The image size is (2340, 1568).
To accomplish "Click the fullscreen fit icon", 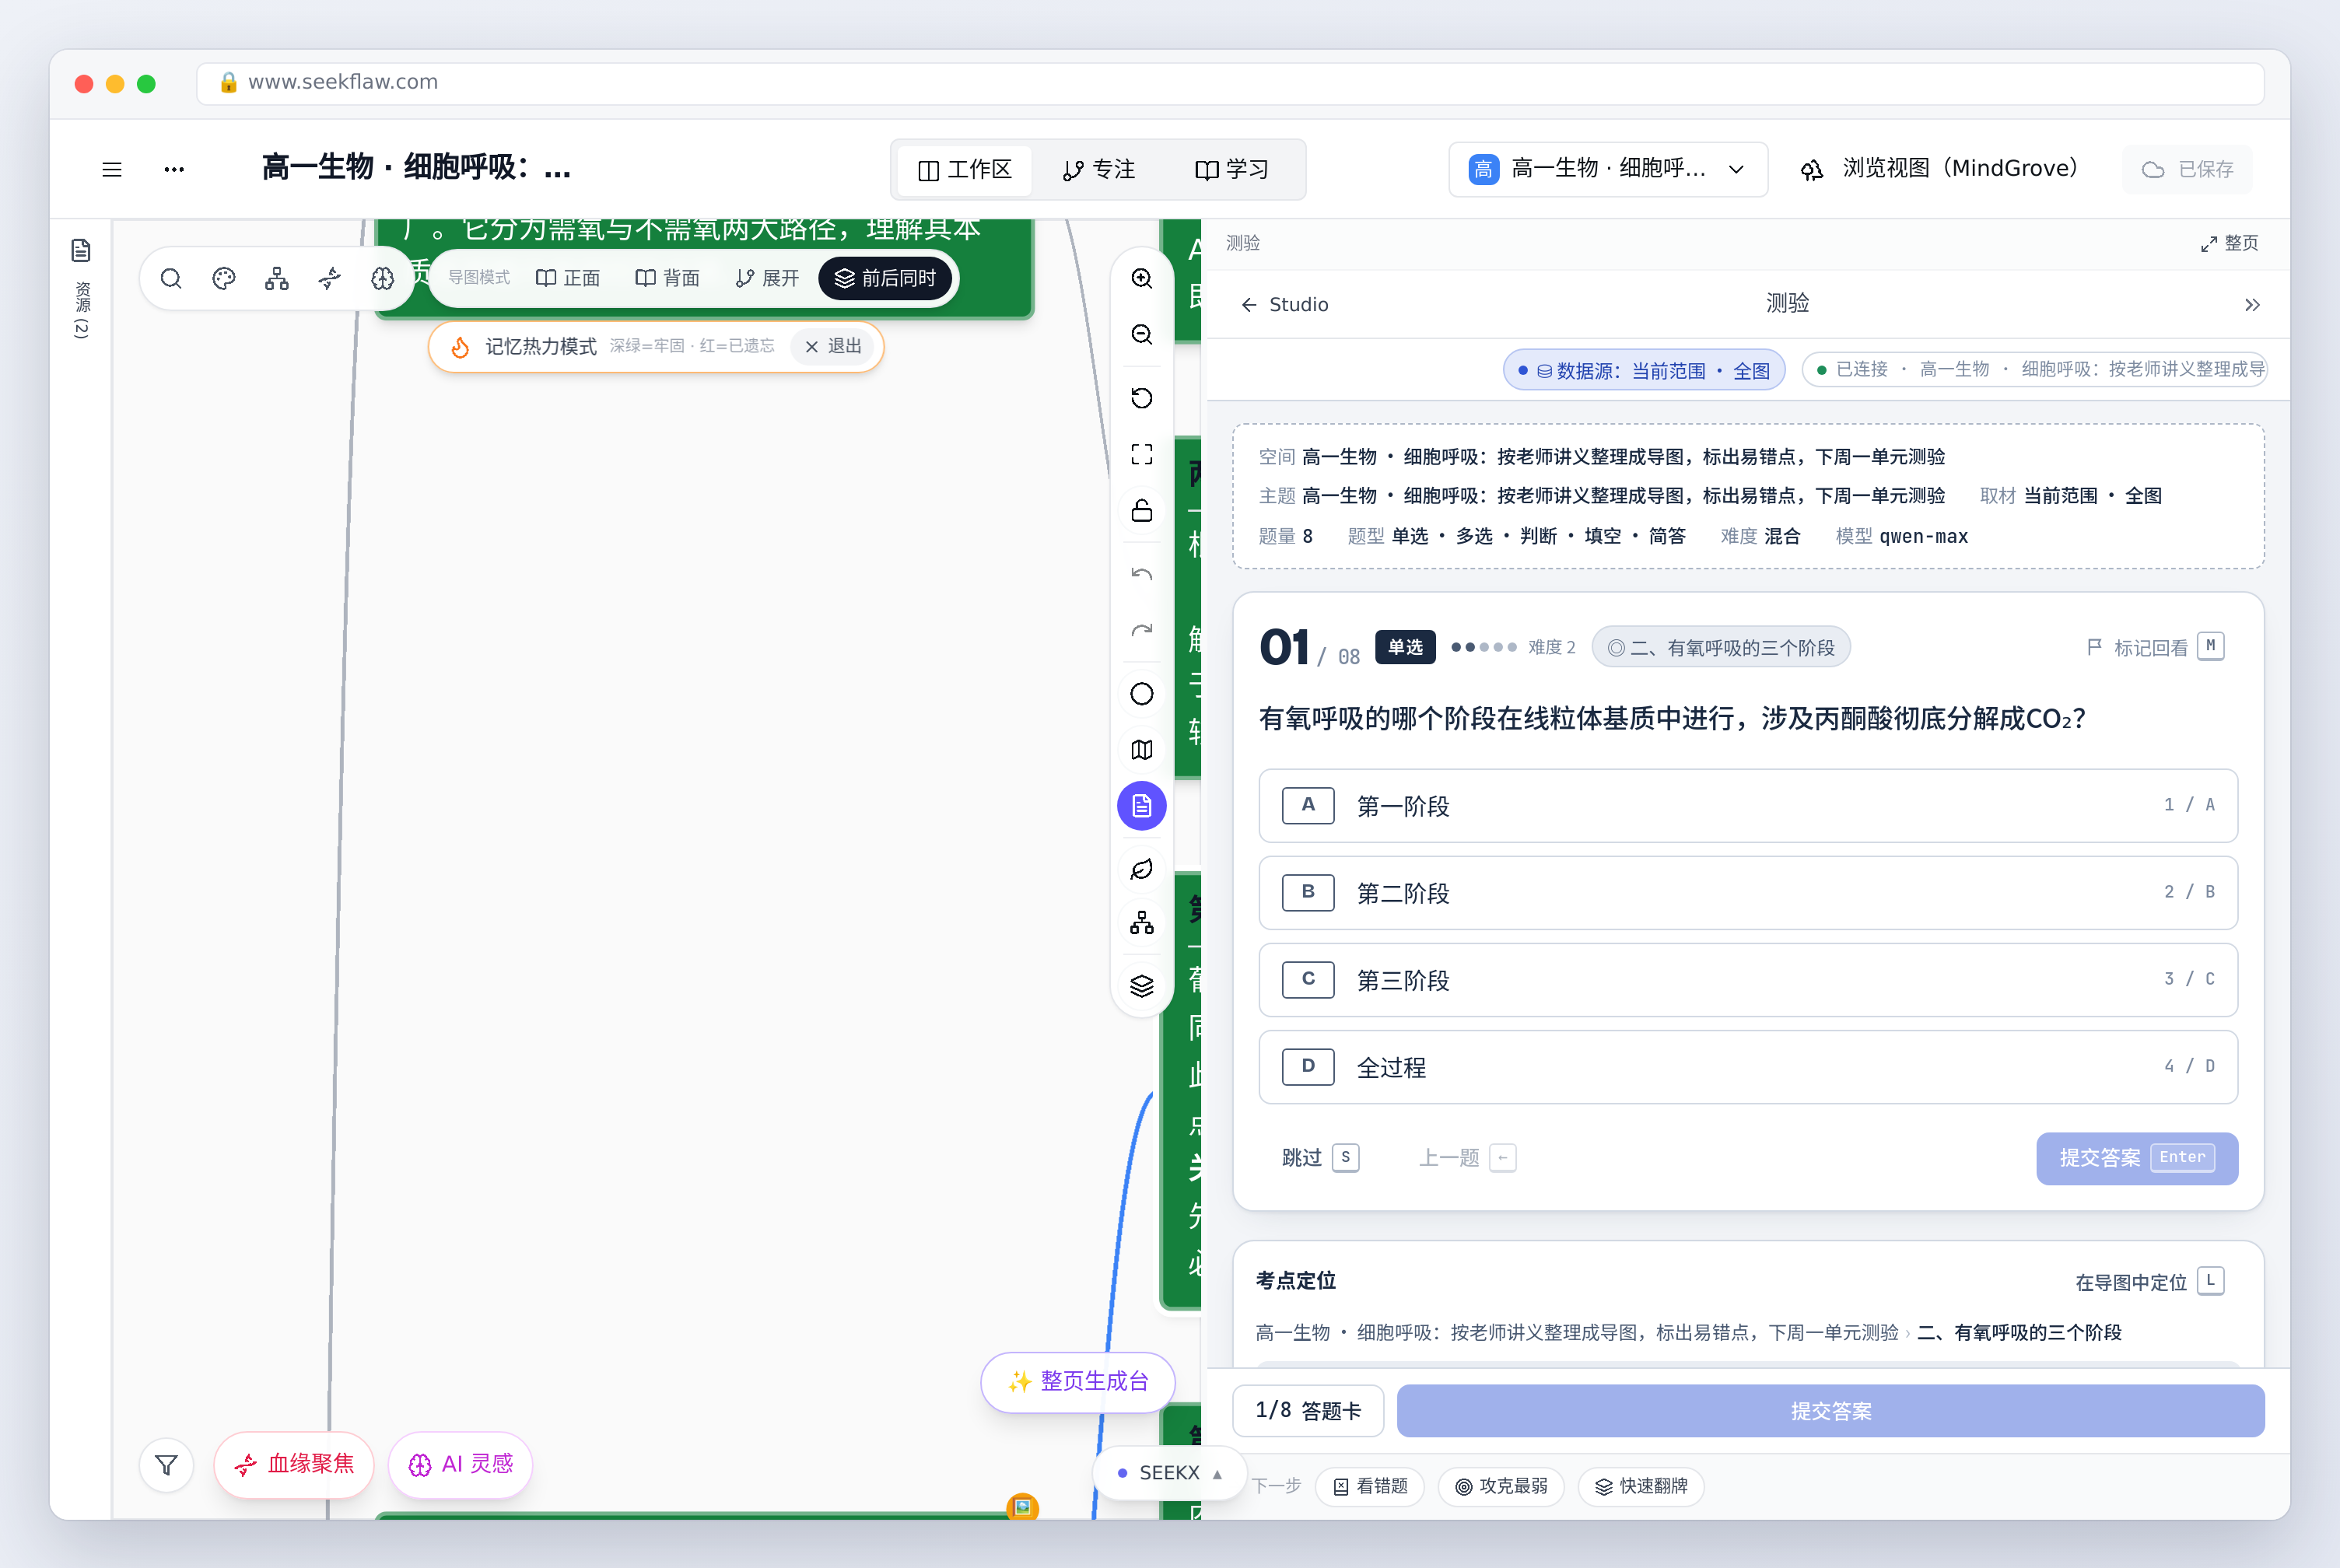I will pyautogui.click(x=1141, y=454).
